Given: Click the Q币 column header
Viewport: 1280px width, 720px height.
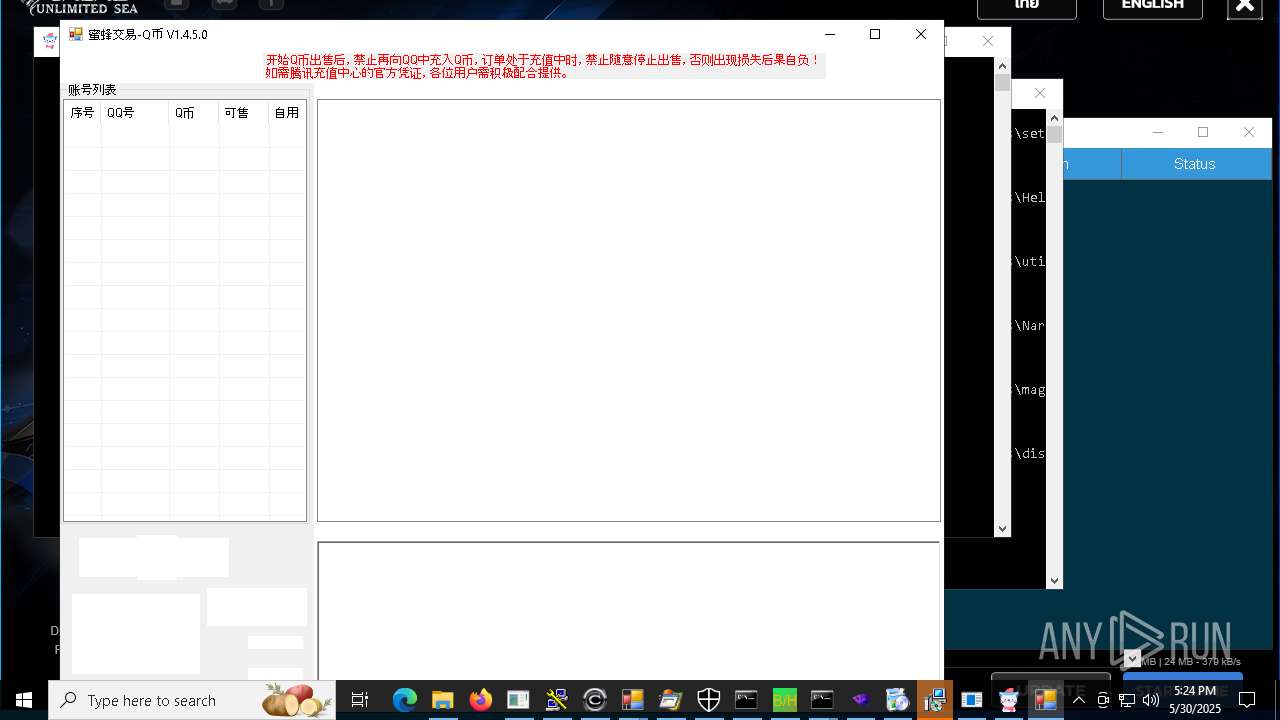Looking at the screenshot, I should point(194,113).
